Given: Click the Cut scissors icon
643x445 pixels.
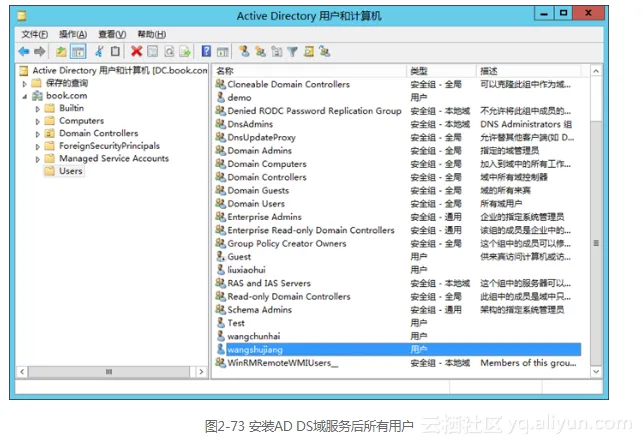Looking at the screenshot, I should [x=99, y=52].
